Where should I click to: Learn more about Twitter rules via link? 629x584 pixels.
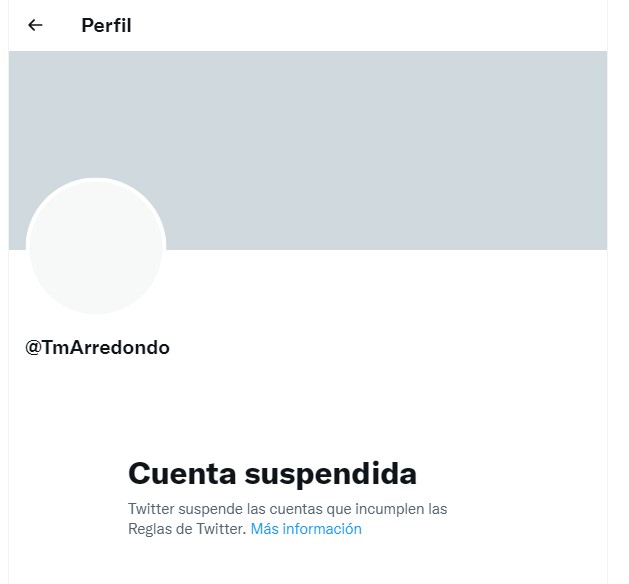(x=306, y=529)
